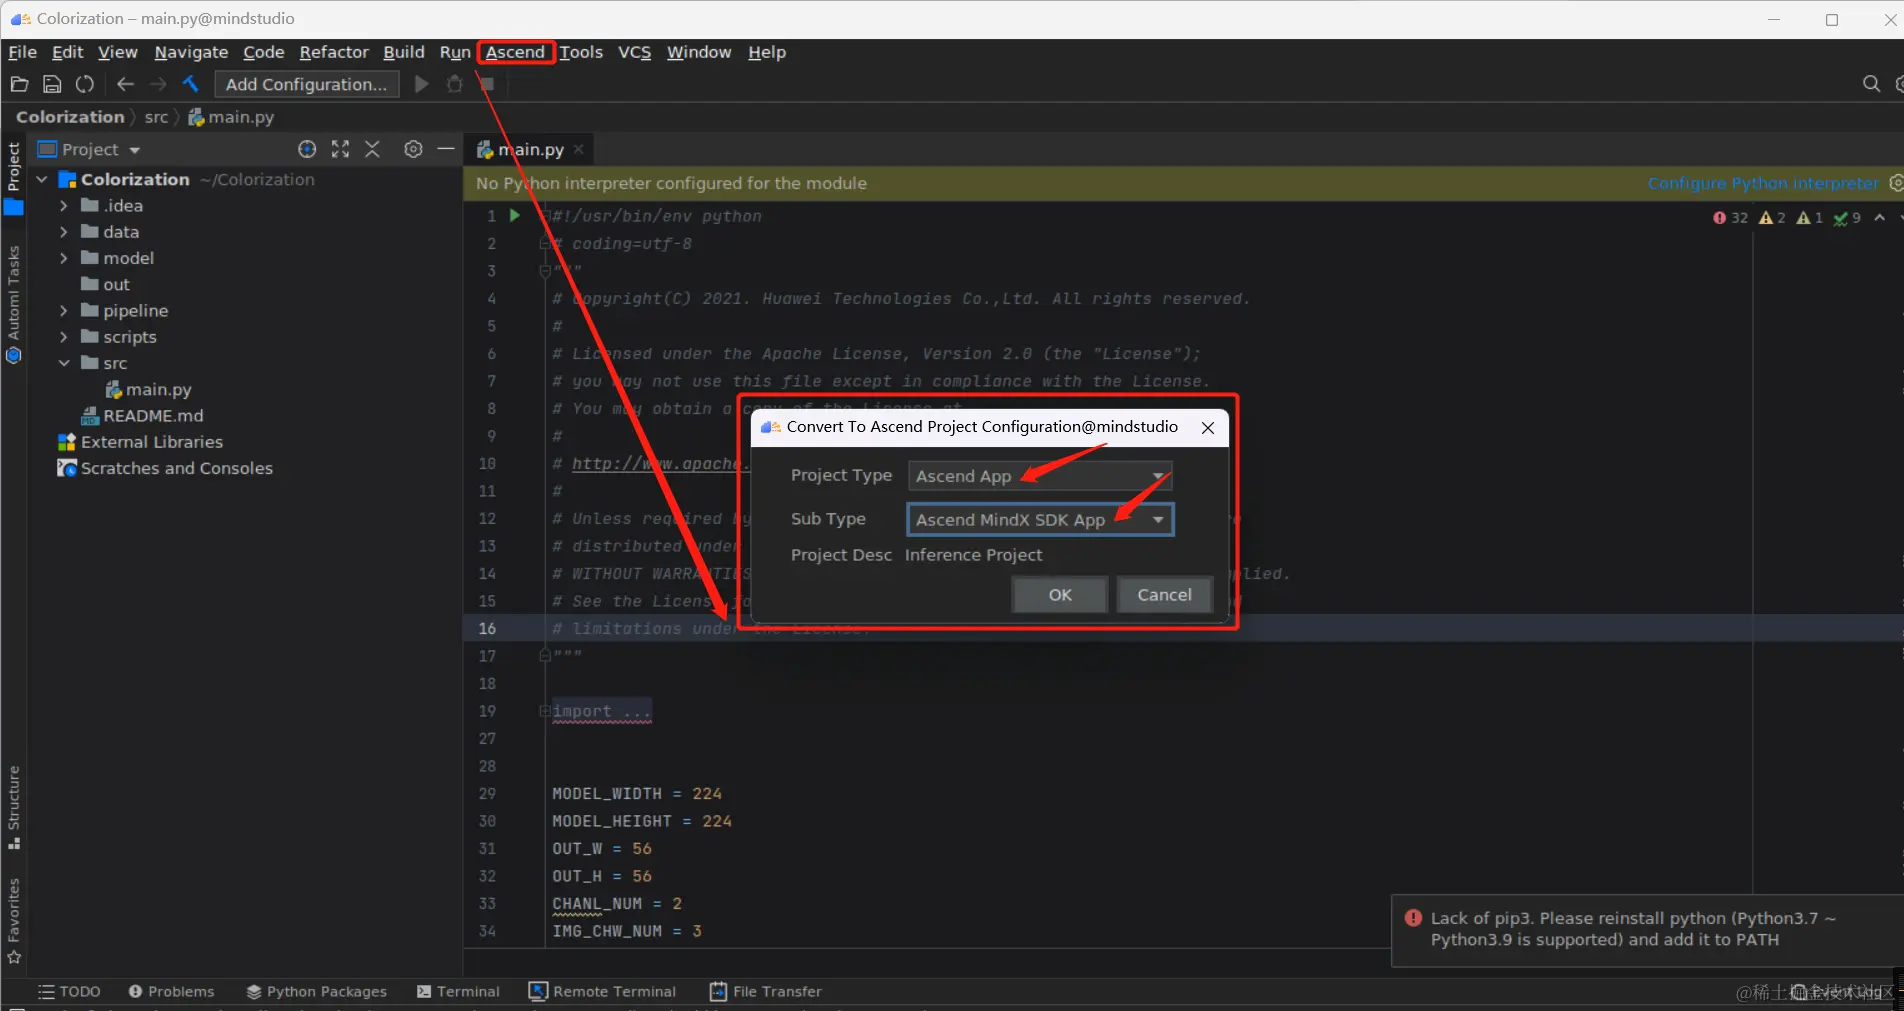Screen dimensions: 1904x1011
Task: Open the Refactor menu
Action: point(334,52)
